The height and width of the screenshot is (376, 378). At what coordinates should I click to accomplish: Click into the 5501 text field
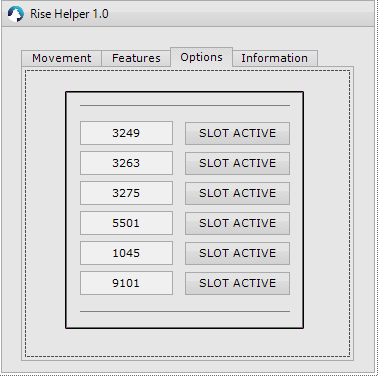point(126,223)
